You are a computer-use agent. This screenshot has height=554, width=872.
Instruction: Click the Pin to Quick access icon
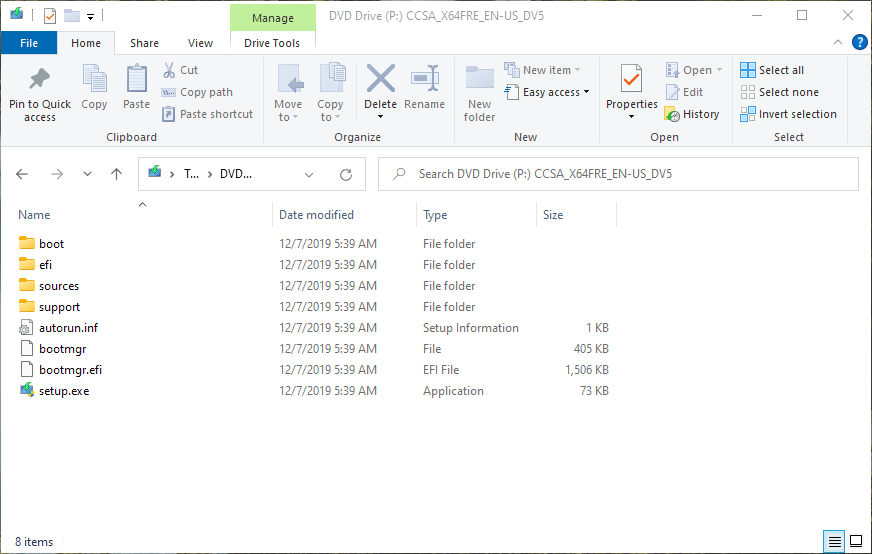click(x=40, y=80)
